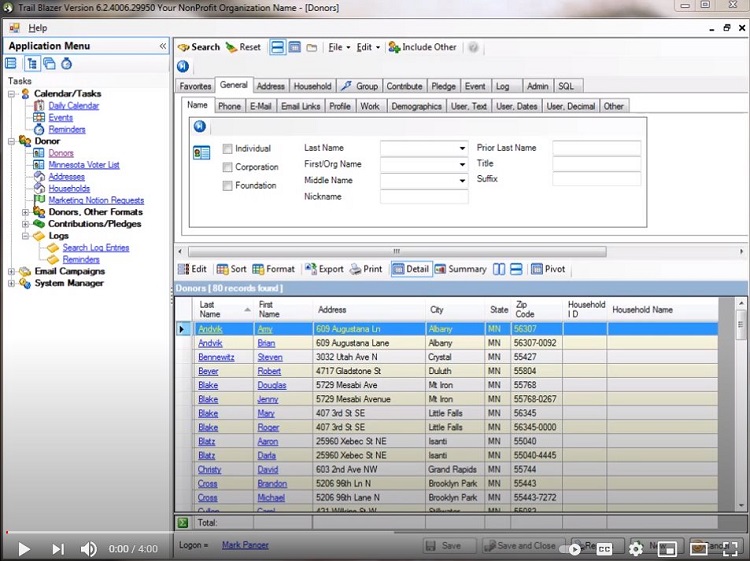Open the Pivot view

(x=548, y=269)
